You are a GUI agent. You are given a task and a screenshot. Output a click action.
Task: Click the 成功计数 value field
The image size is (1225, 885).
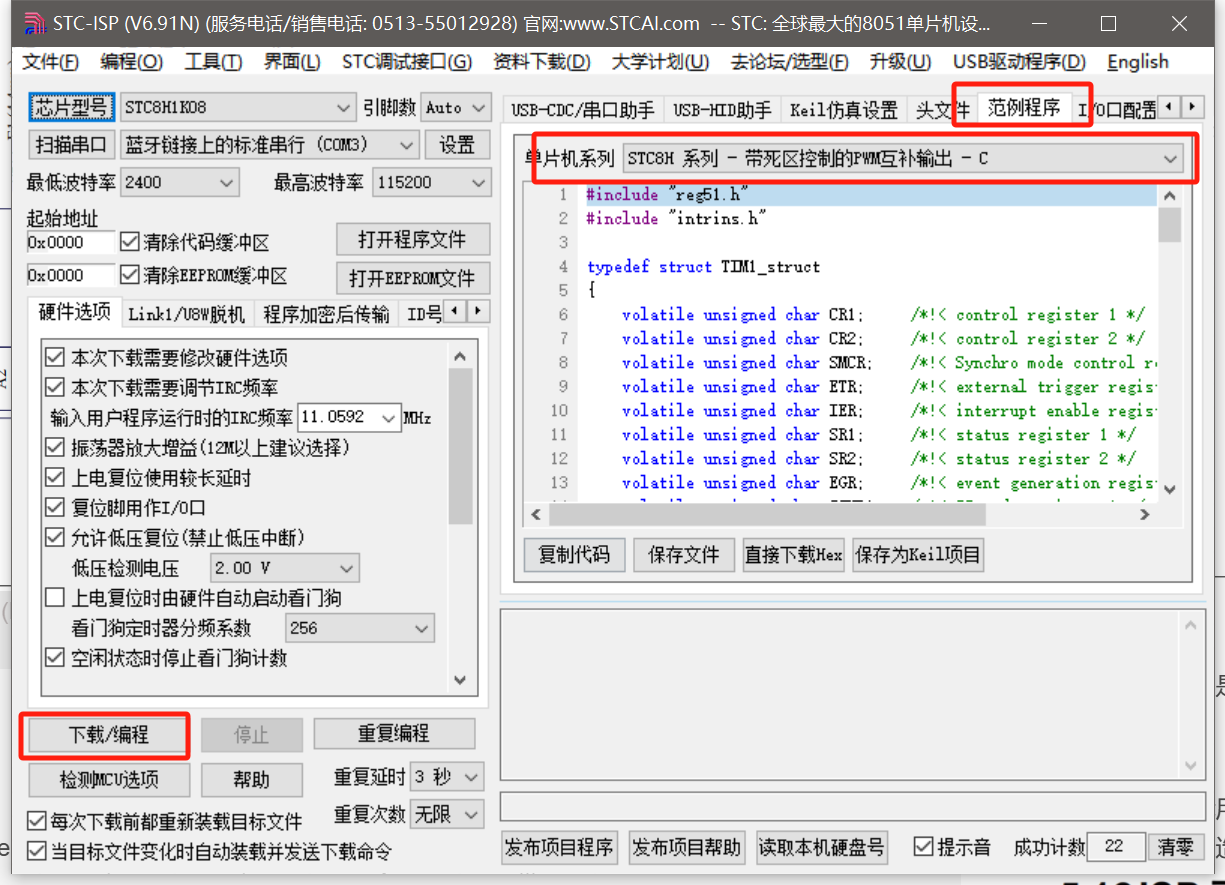point(1115,847)
